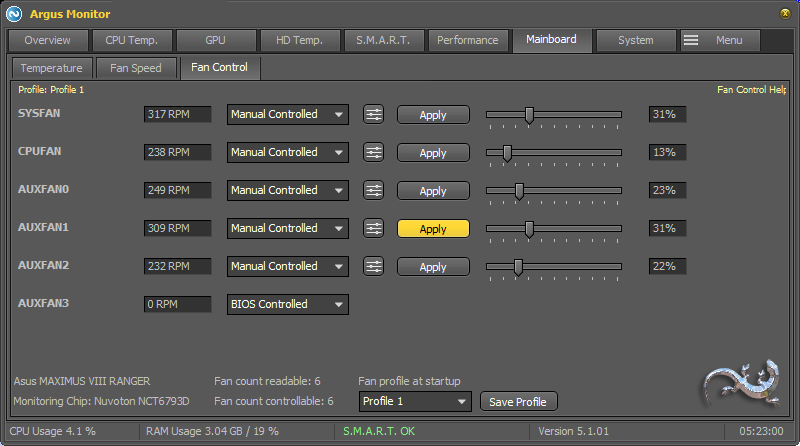Expand CPUFAN control mode dropdown
The height and width of the screenshot is (446, 800).
288,152
